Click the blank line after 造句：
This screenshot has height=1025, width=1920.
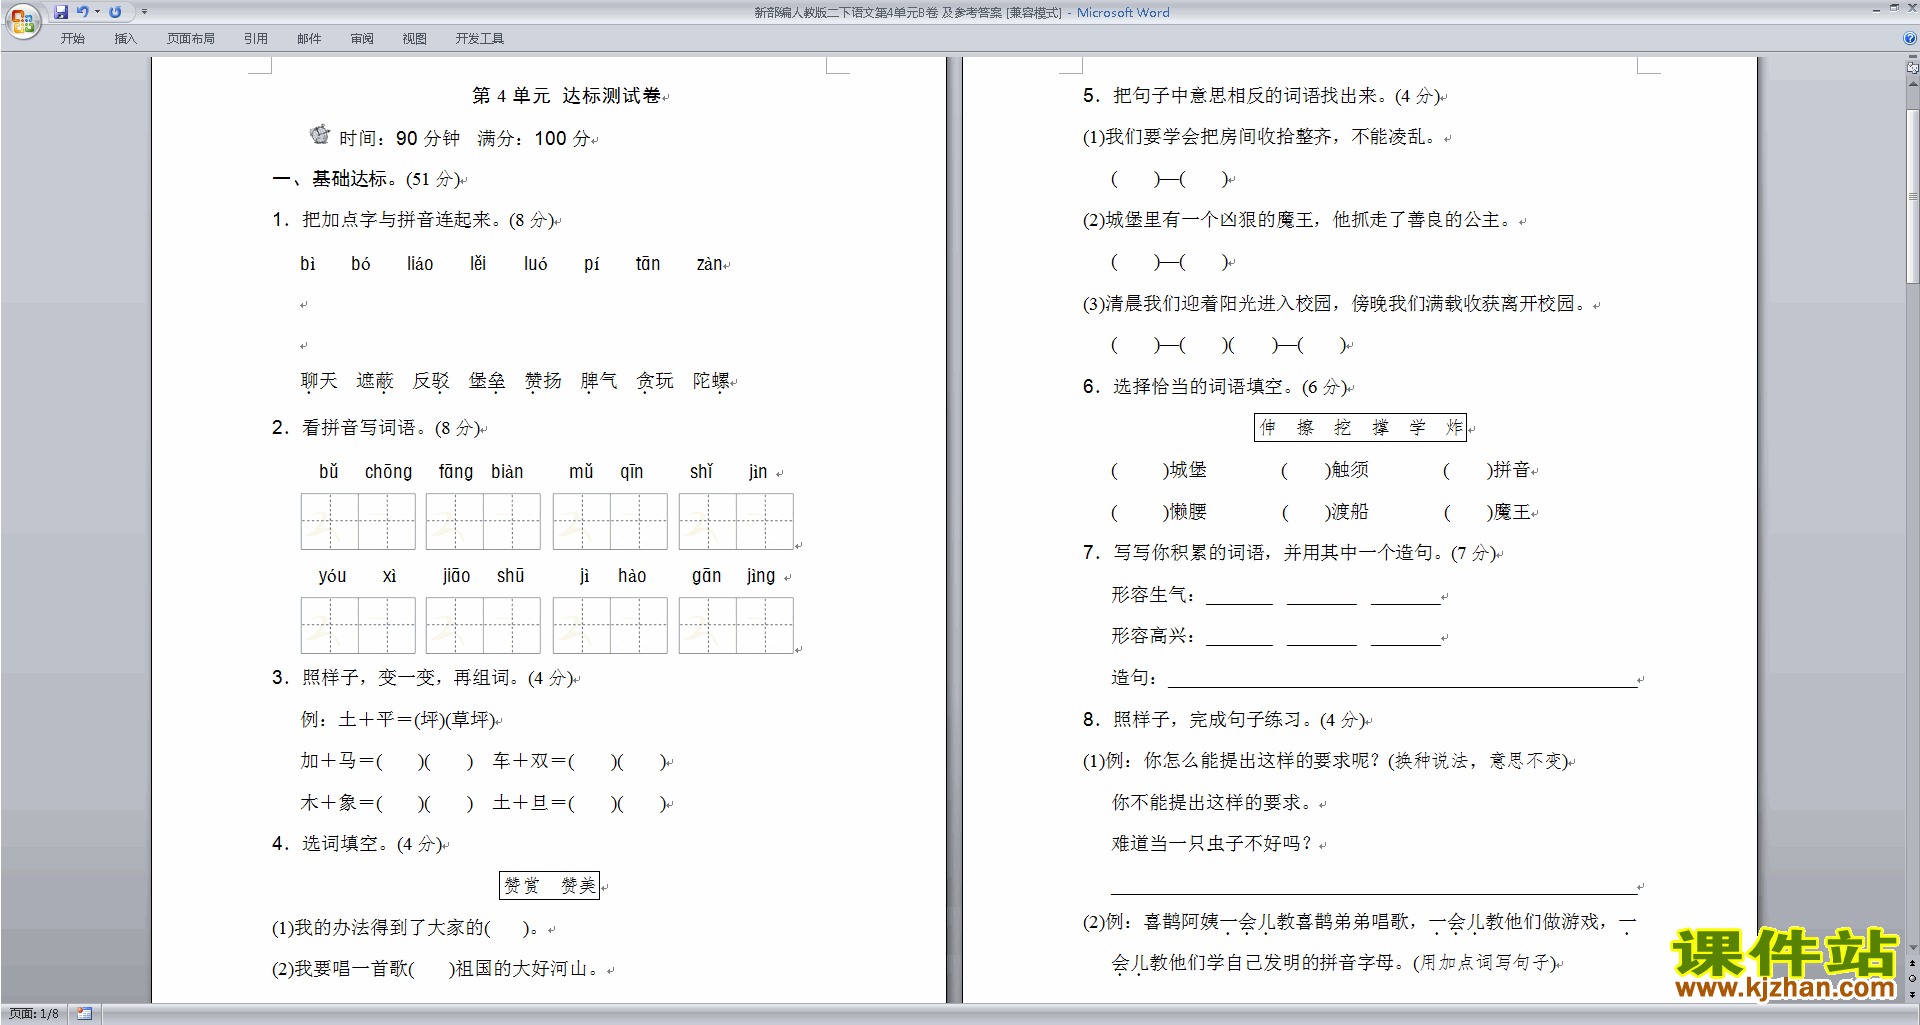1402,678
